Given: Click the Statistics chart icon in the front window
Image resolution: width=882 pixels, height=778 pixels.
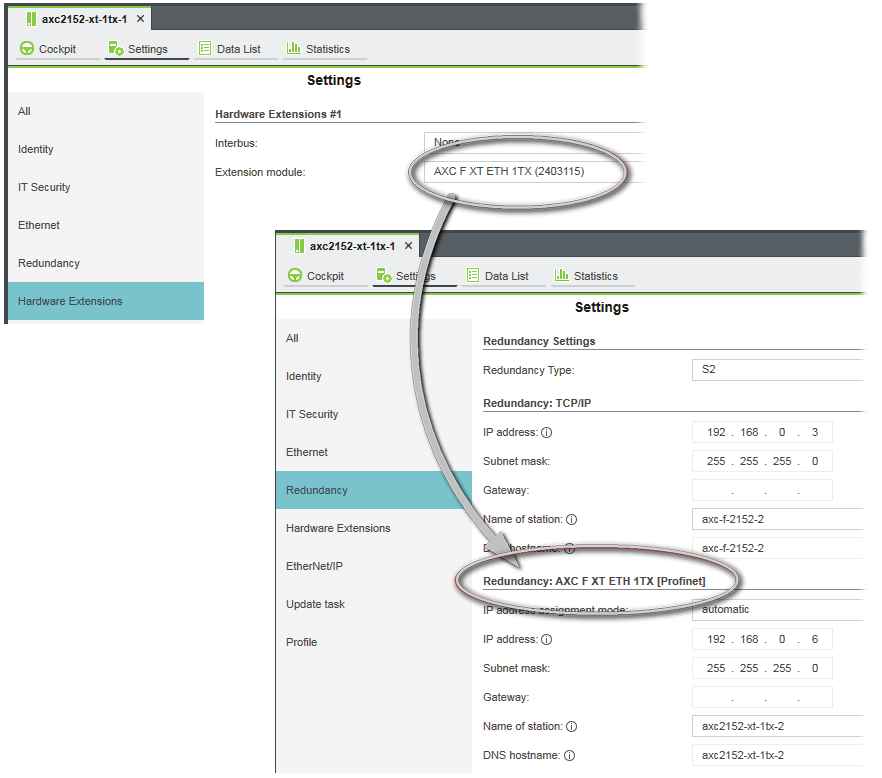Looking at the screenshot, I should coord(561,275).
